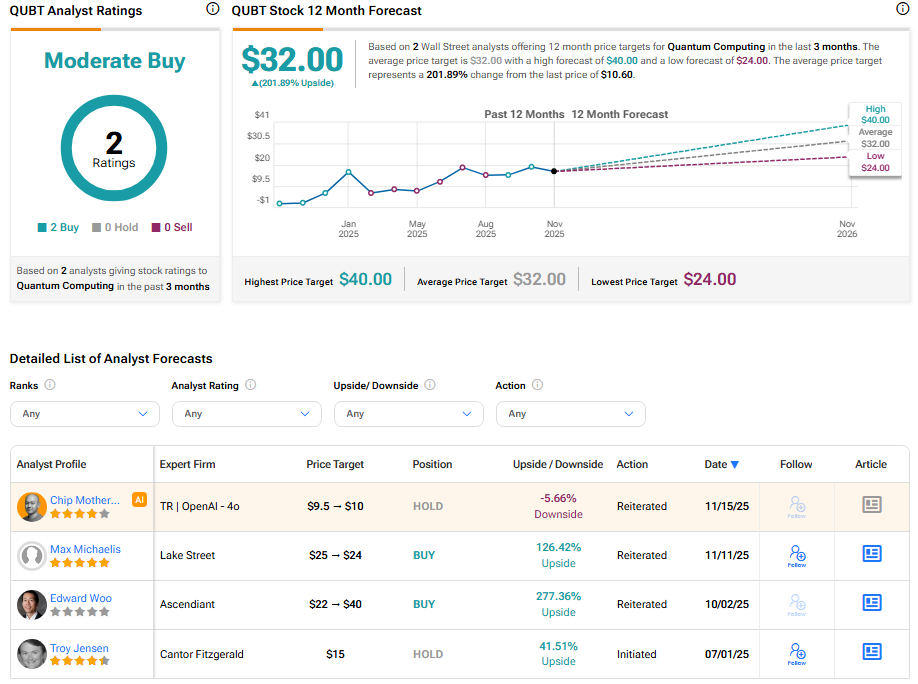Open Edward Woo's article icon

point(871,603)
